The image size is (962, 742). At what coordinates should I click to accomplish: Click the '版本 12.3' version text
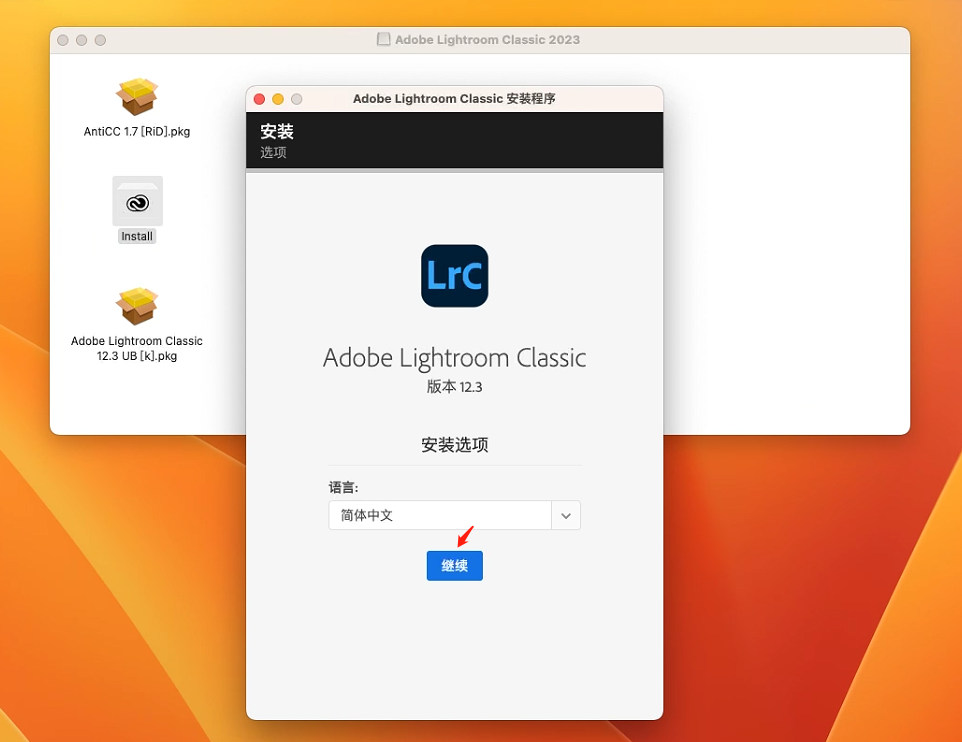(455, 387)
